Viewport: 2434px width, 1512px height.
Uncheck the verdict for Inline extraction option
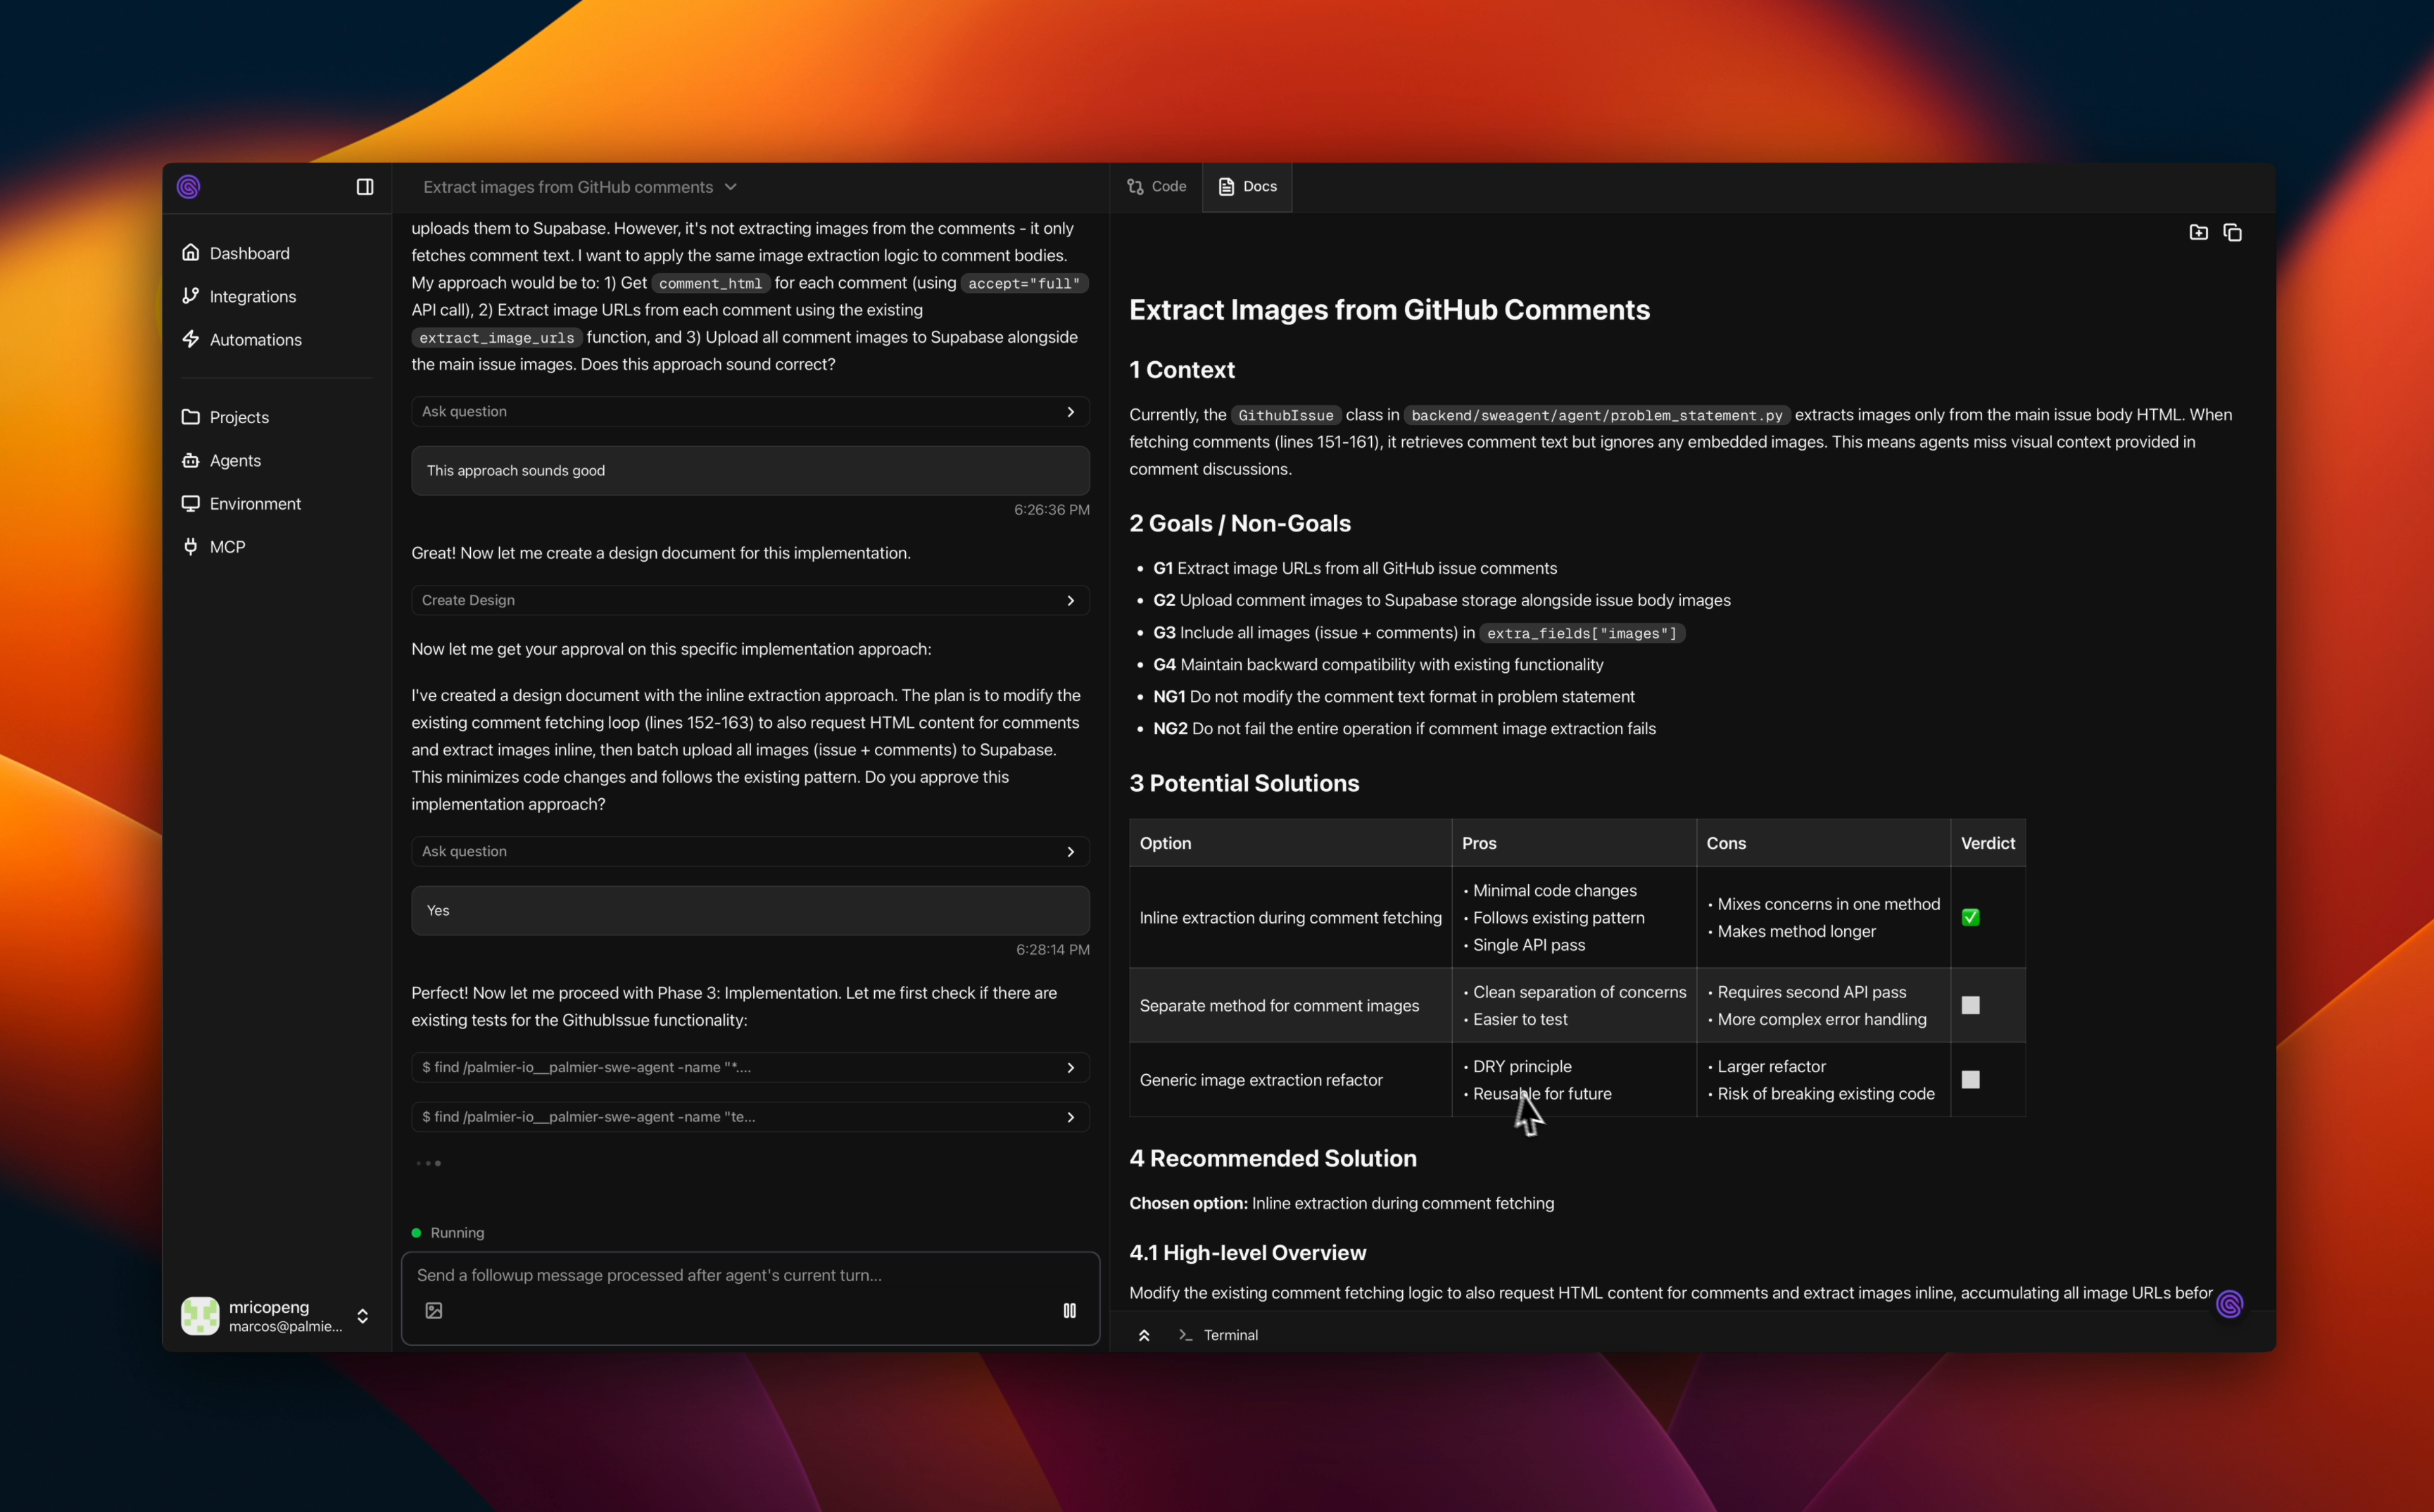(x=1970, y=916)
